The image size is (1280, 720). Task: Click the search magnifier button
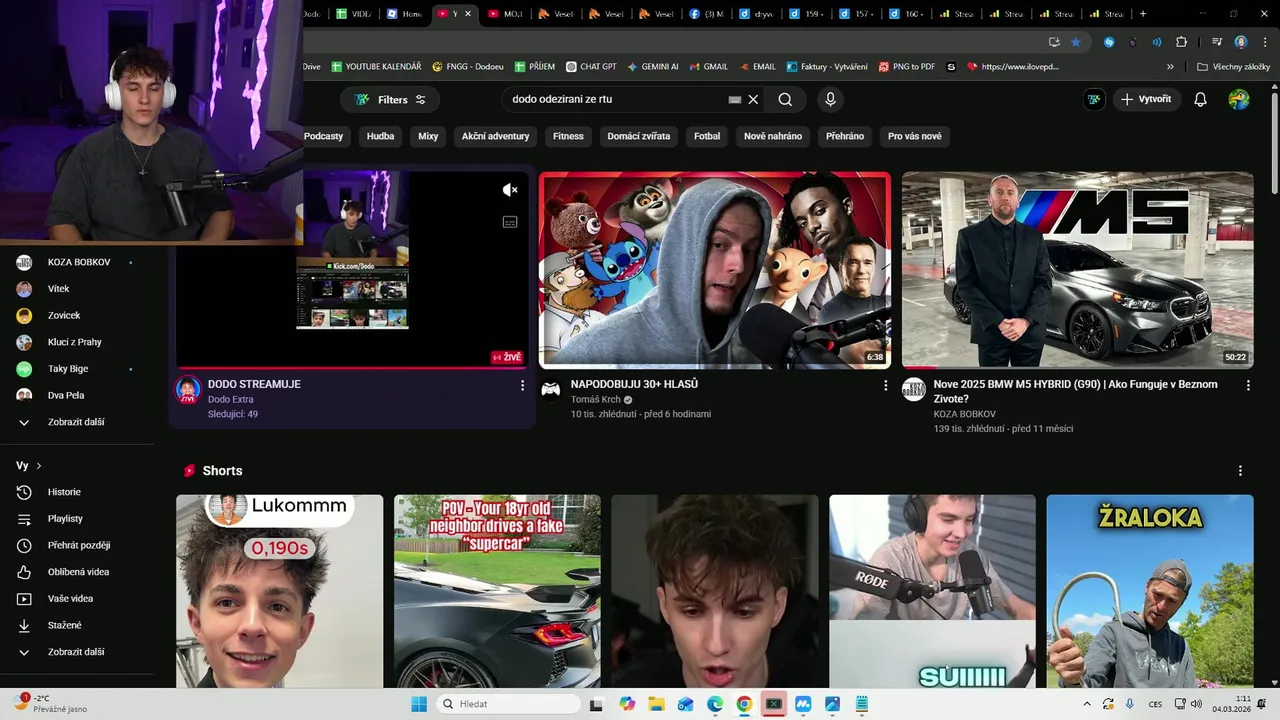tap(785, 100)
